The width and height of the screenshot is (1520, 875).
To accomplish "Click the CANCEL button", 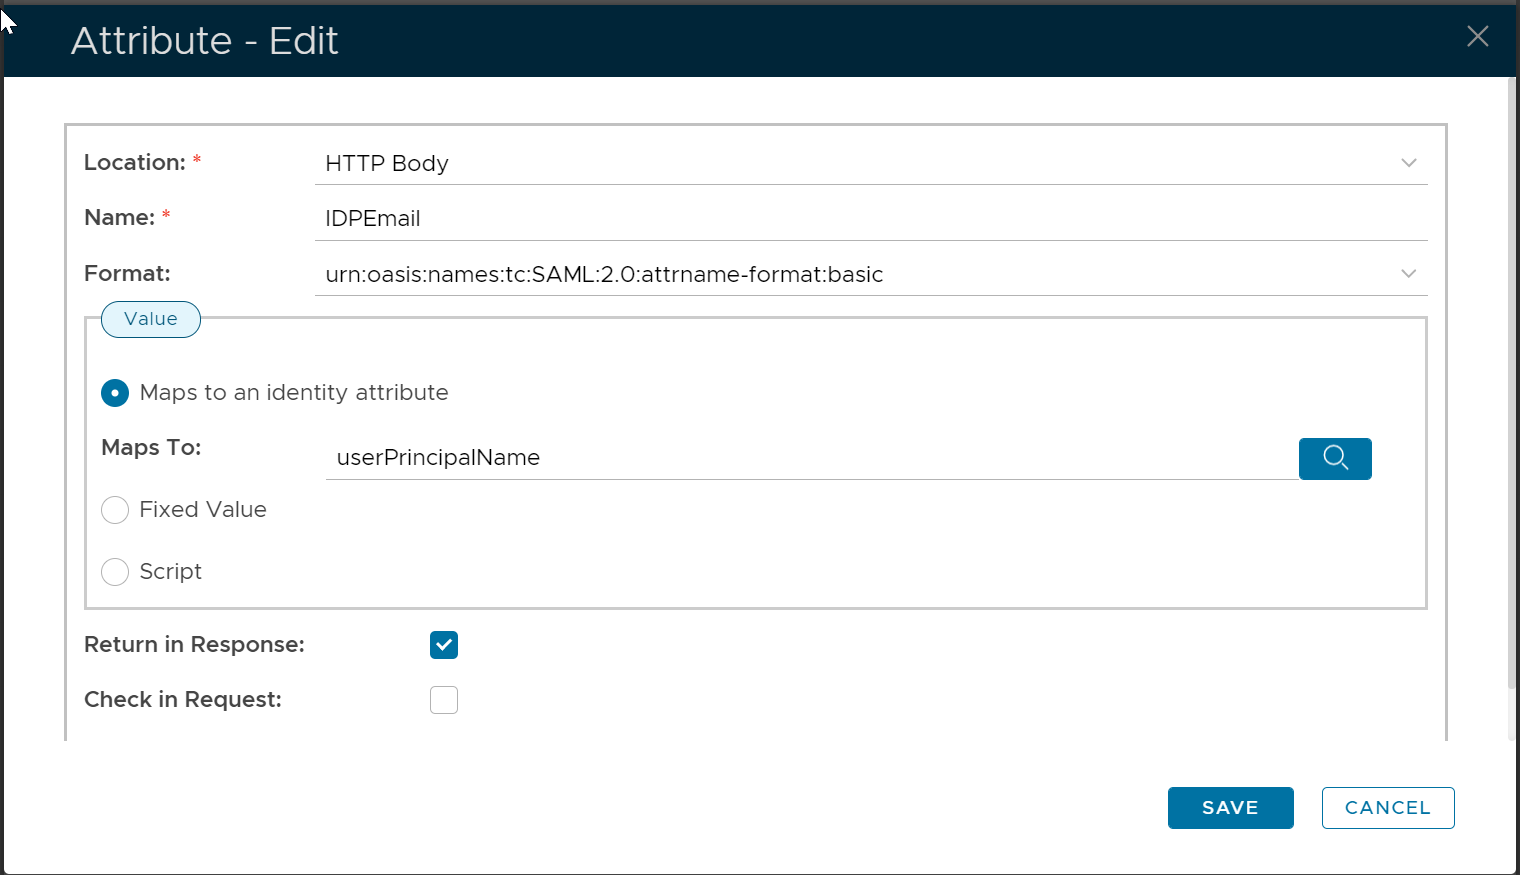I will pos(1387,808).
